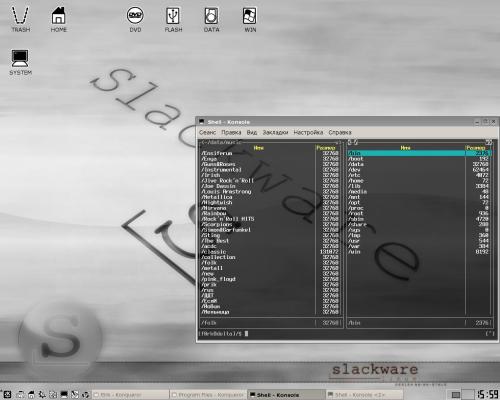Select the /Rock'n'Roll HITS directory row
The image size is (500, 400).
point(270,219)
